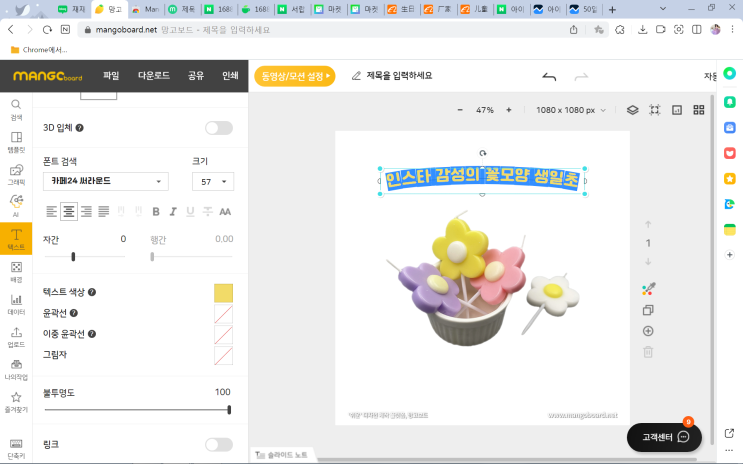Open the 카페24 써라운드 font dropdown
Image resolution: width=743 pixels, height=464 pixels.
[x=106, y=182]
